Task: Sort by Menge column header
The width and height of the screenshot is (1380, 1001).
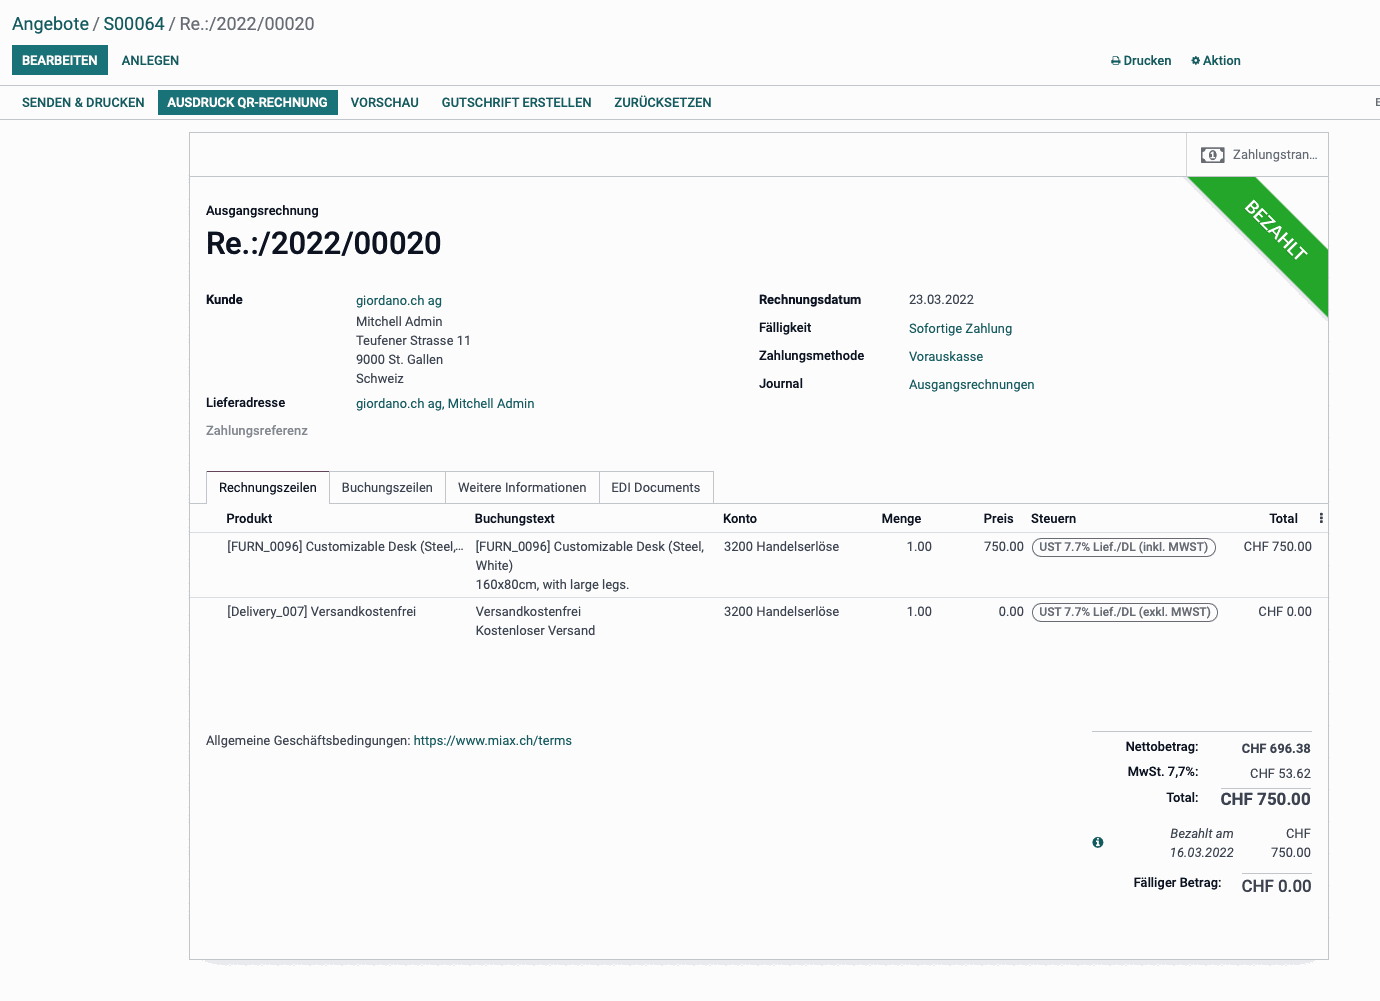Action: (901, 518)
